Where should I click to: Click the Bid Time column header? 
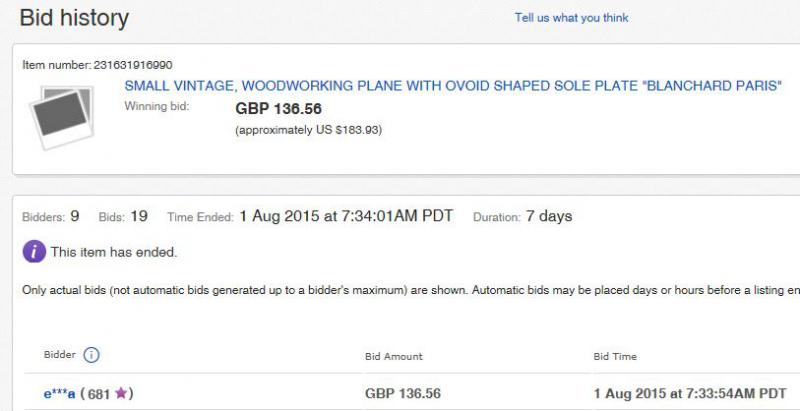click(615, 356)
